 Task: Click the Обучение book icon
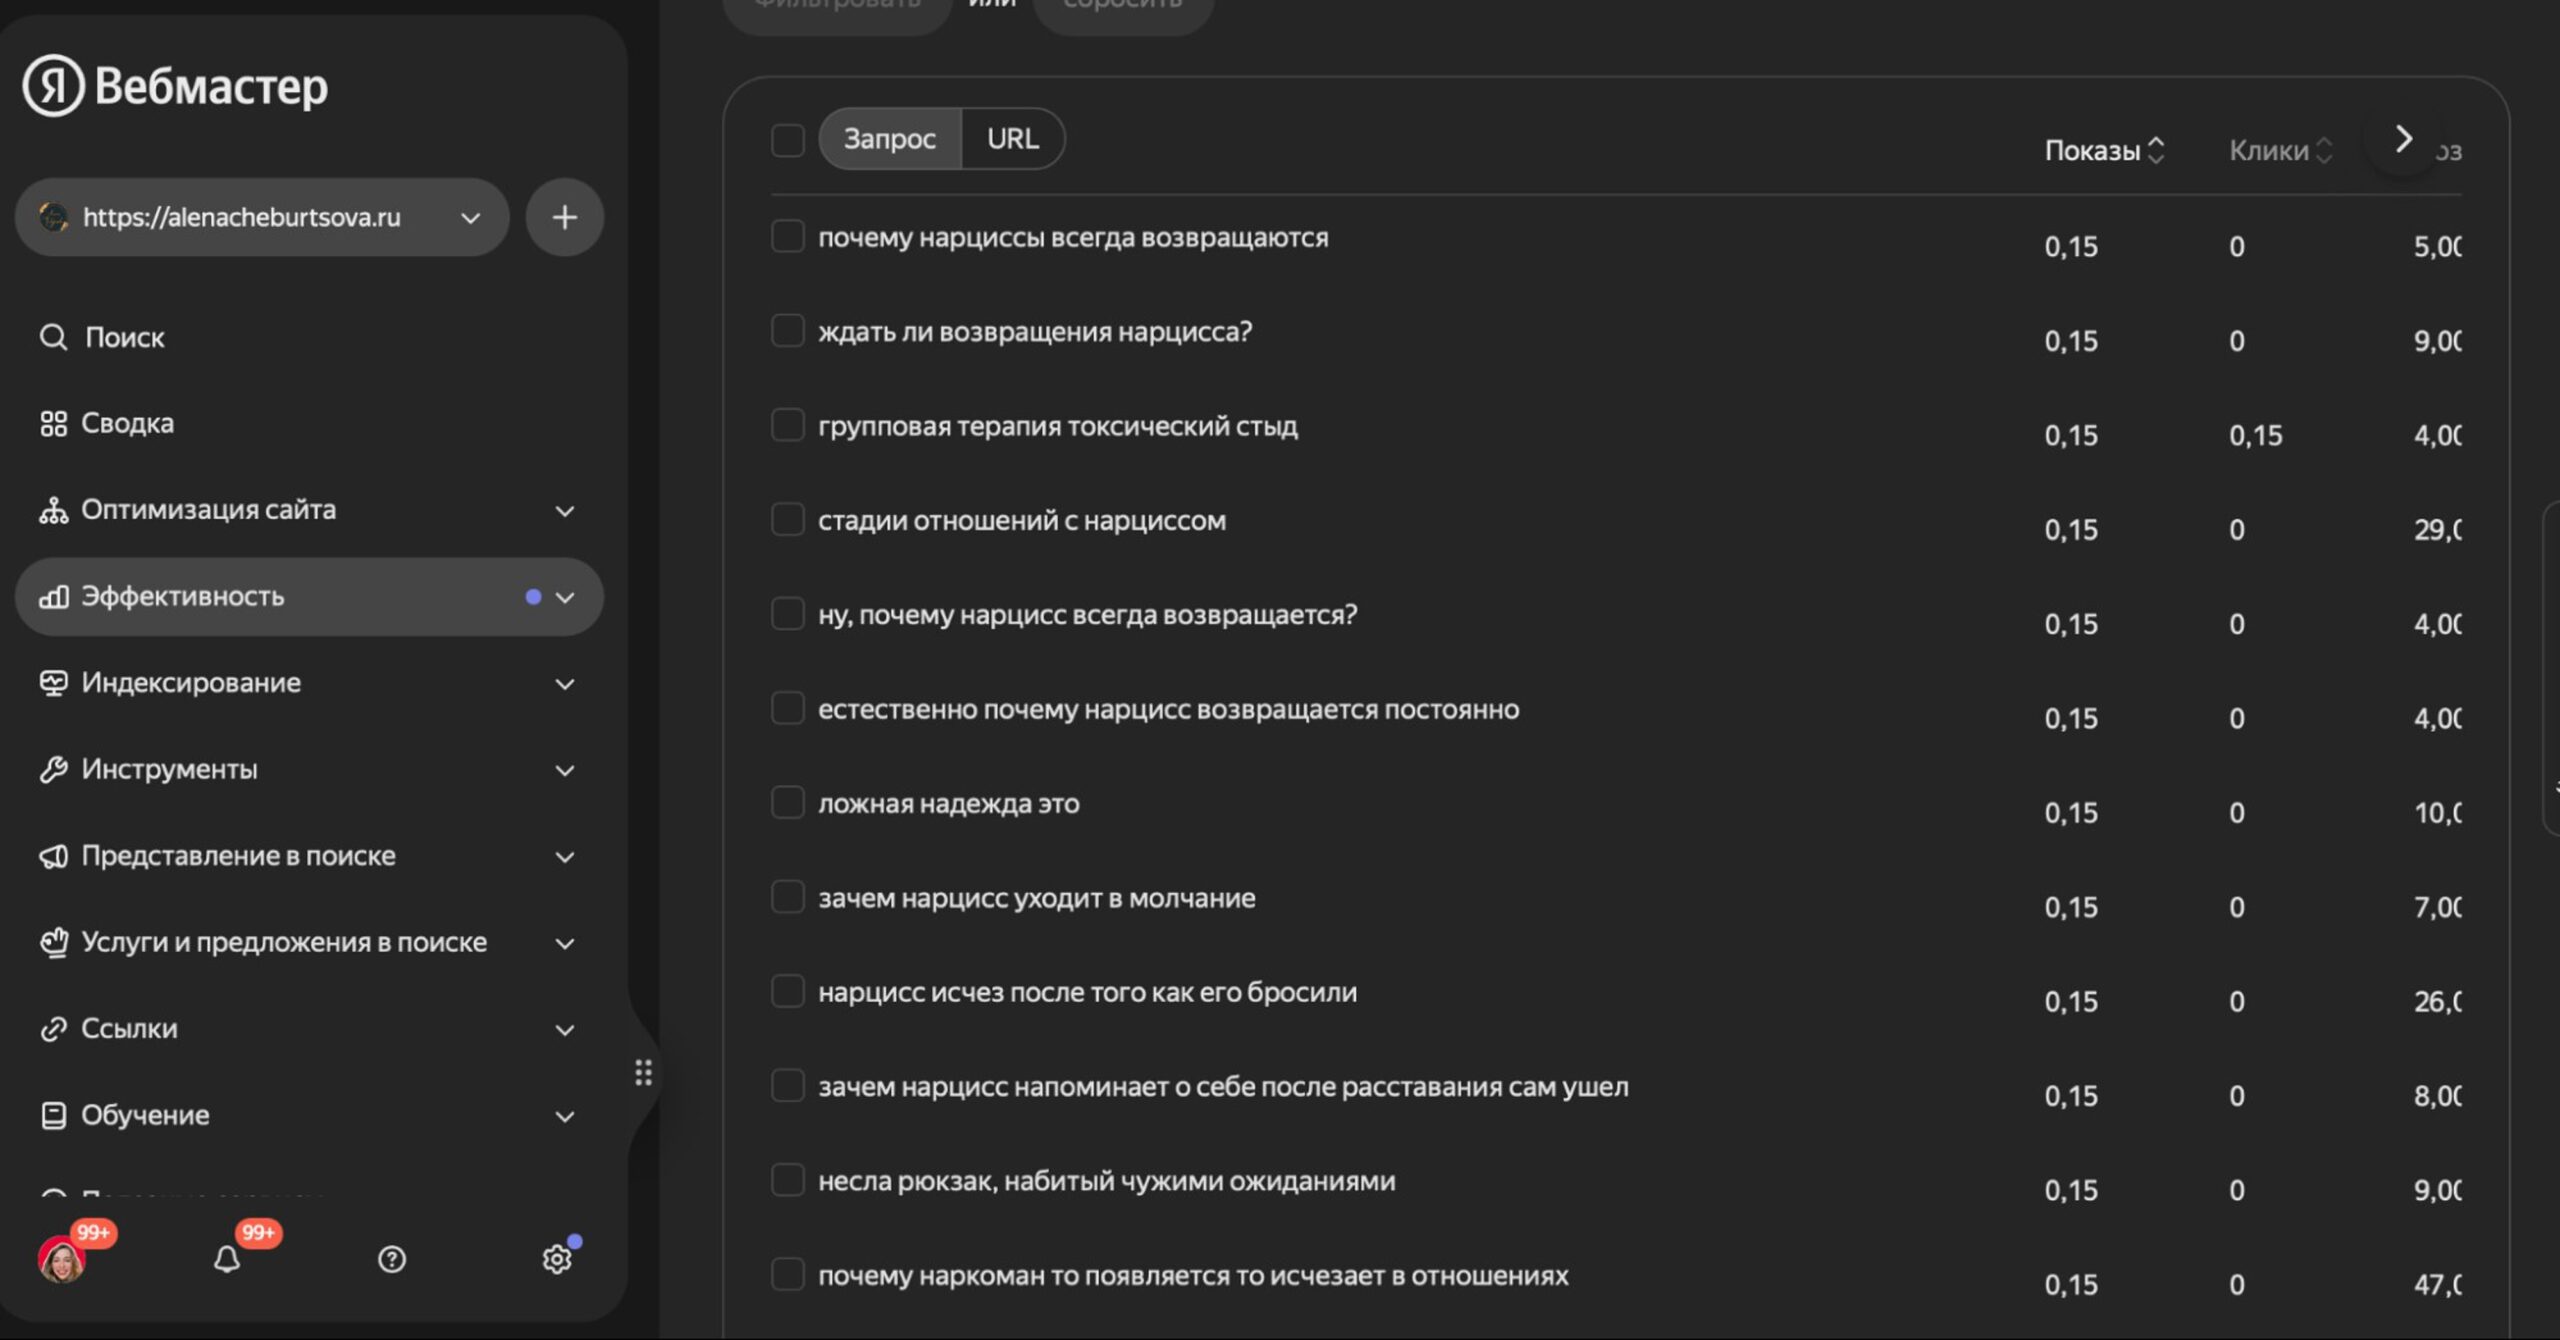(x=53, y=1115)
